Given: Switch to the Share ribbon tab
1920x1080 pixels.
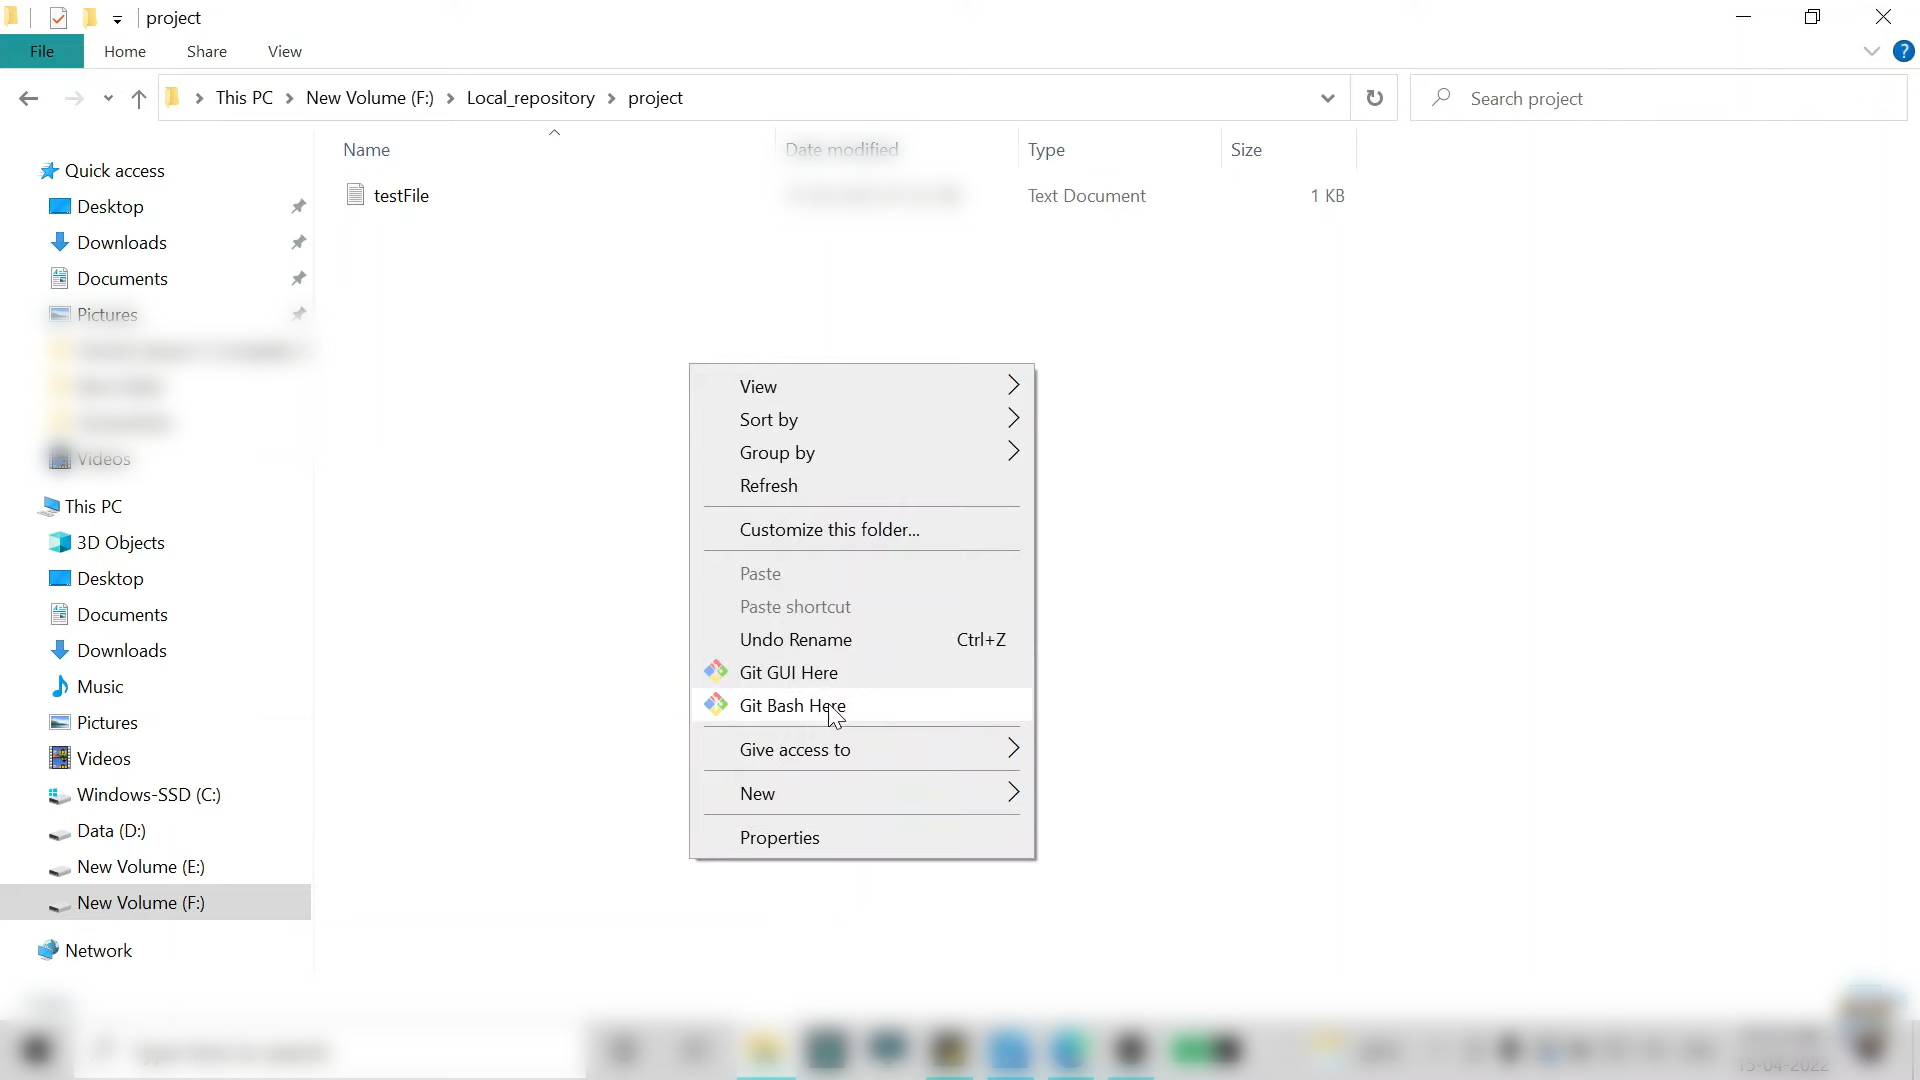Looking at the screenshot, I should (x=207, y=51).
